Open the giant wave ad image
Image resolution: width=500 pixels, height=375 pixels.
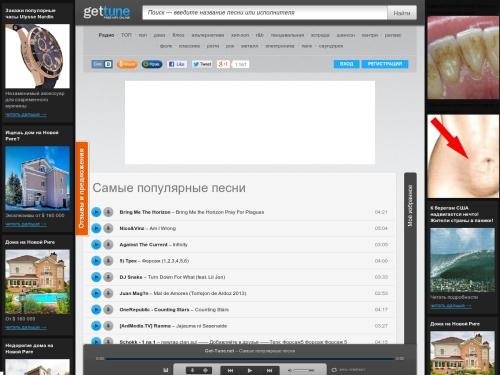462,260
